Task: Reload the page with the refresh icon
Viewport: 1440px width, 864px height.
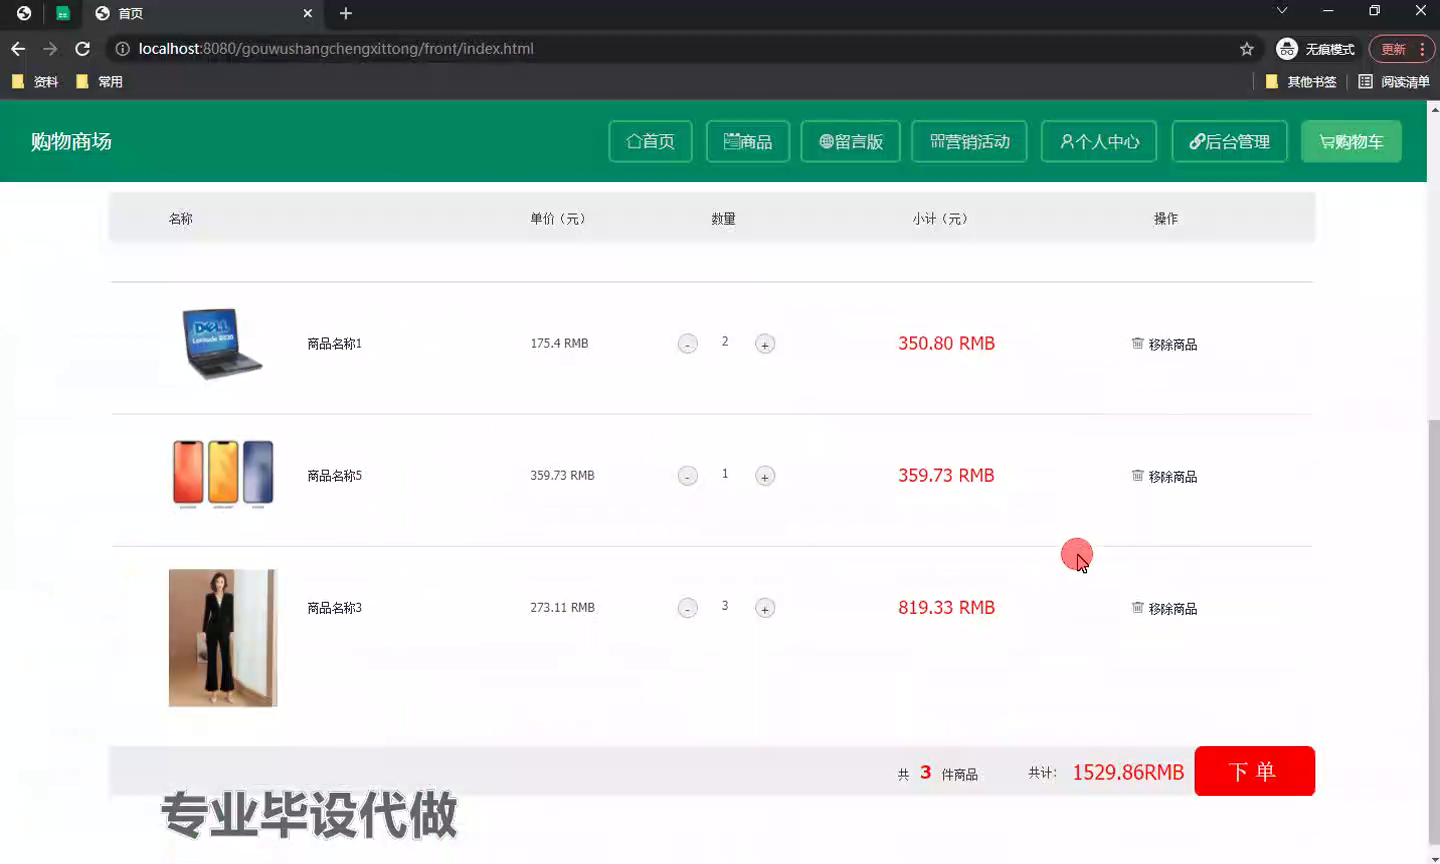Action: [83, 49]
